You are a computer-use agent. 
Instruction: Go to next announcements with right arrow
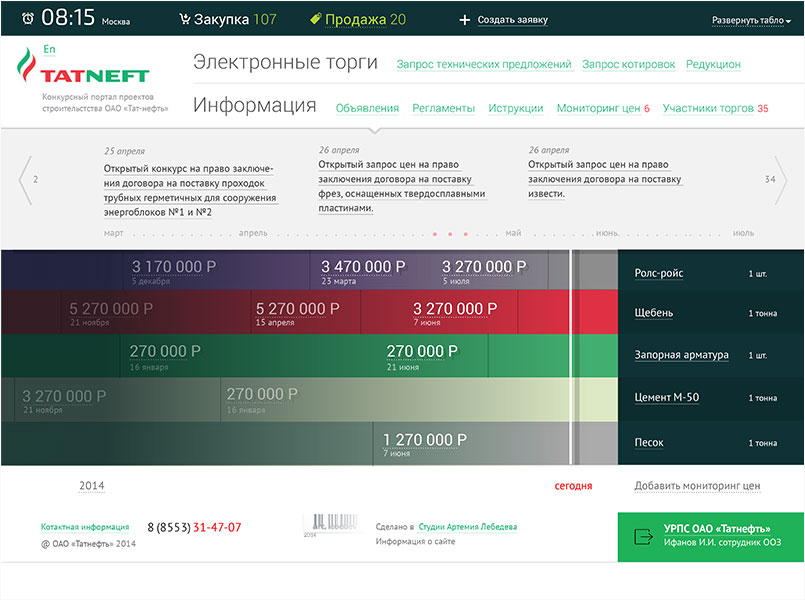(780, 180)
